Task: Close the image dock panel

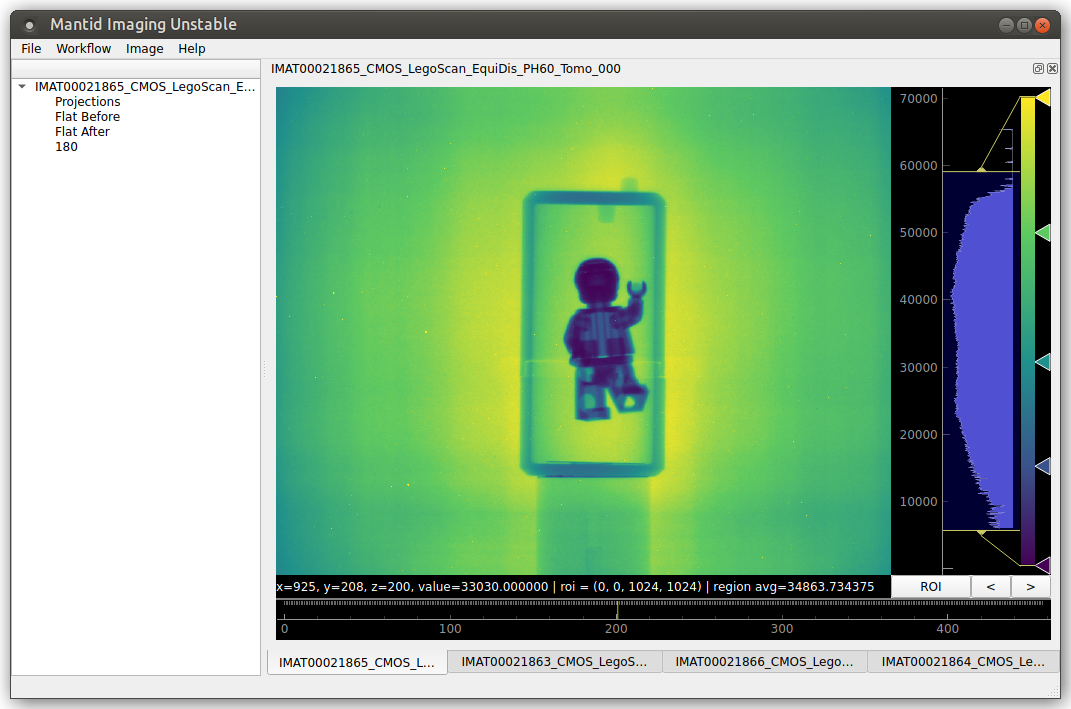Action: 1053,68
